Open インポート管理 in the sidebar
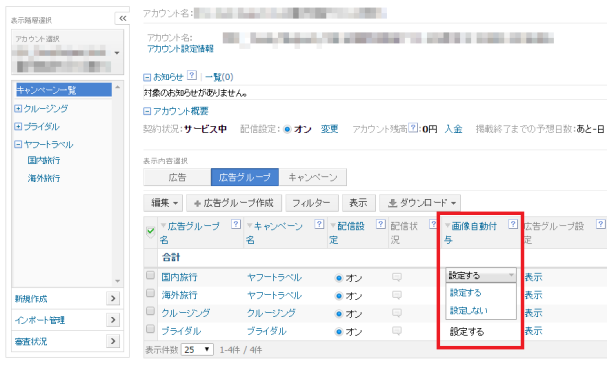Screen dimensions: 607x368 pyautogui.click(x=40, y=320)
